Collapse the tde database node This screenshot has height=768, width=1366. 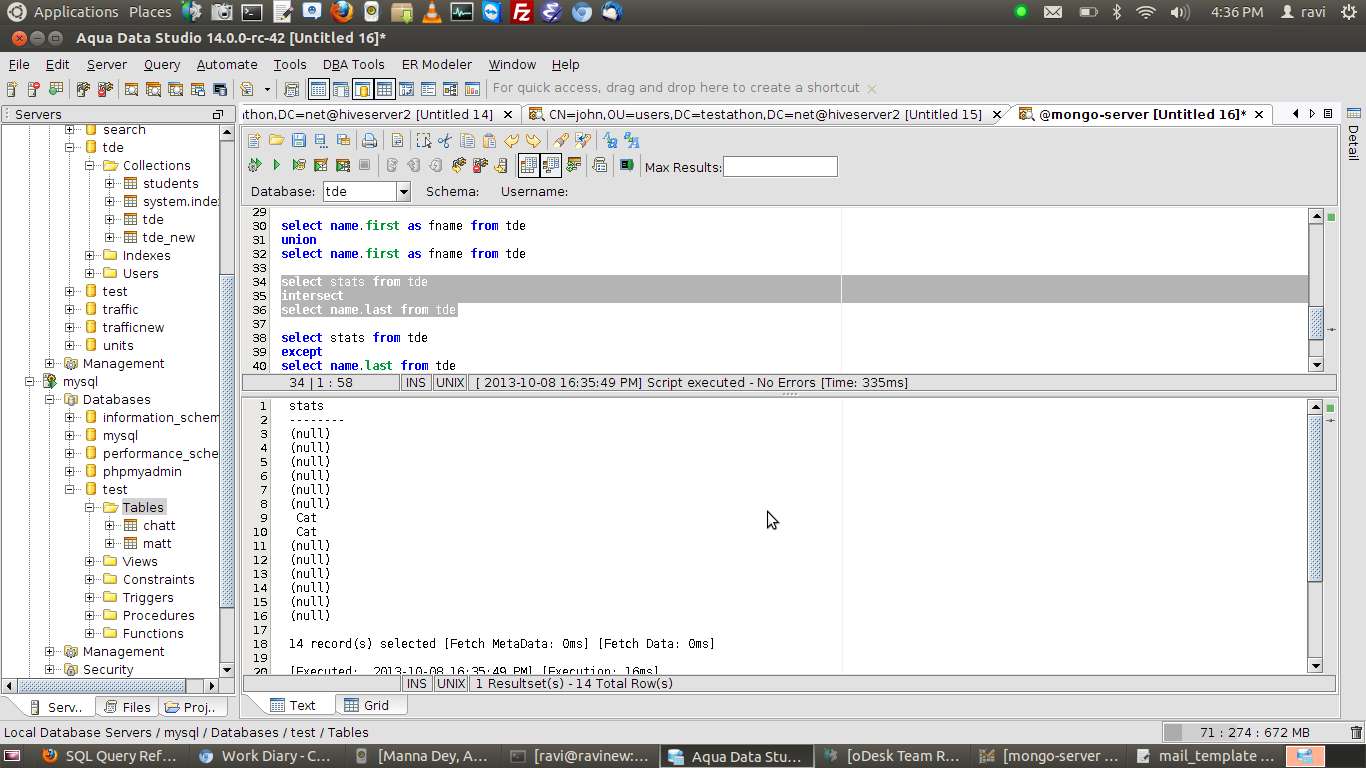tap(71, 147)
